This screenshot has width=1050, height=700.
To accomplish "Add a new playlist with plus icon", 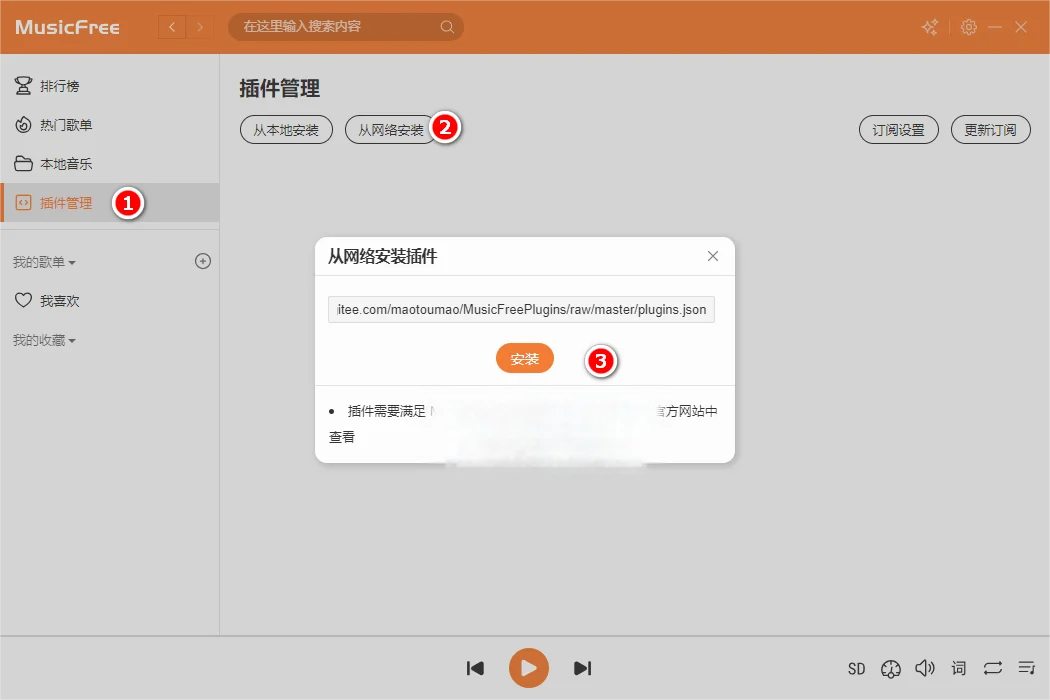I will click(203, 261).
